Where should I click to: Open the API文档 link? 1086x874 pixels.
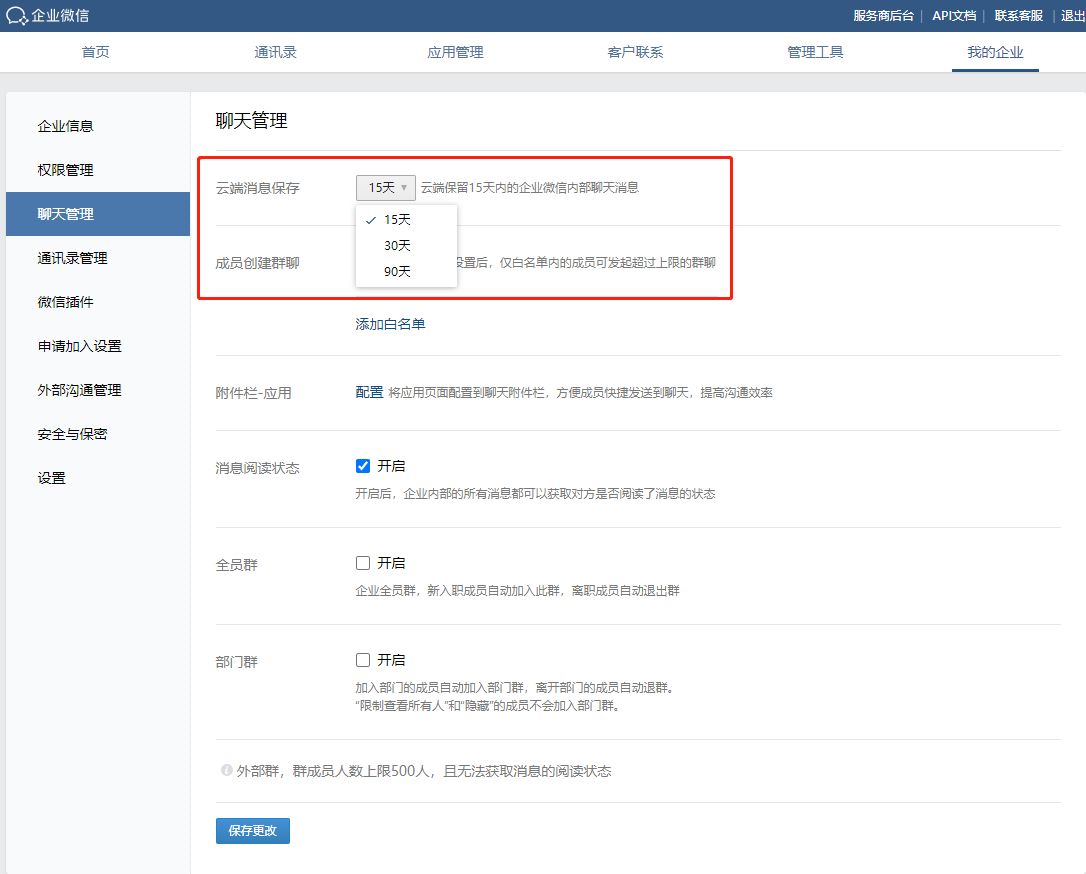click(x=953, y=16)
